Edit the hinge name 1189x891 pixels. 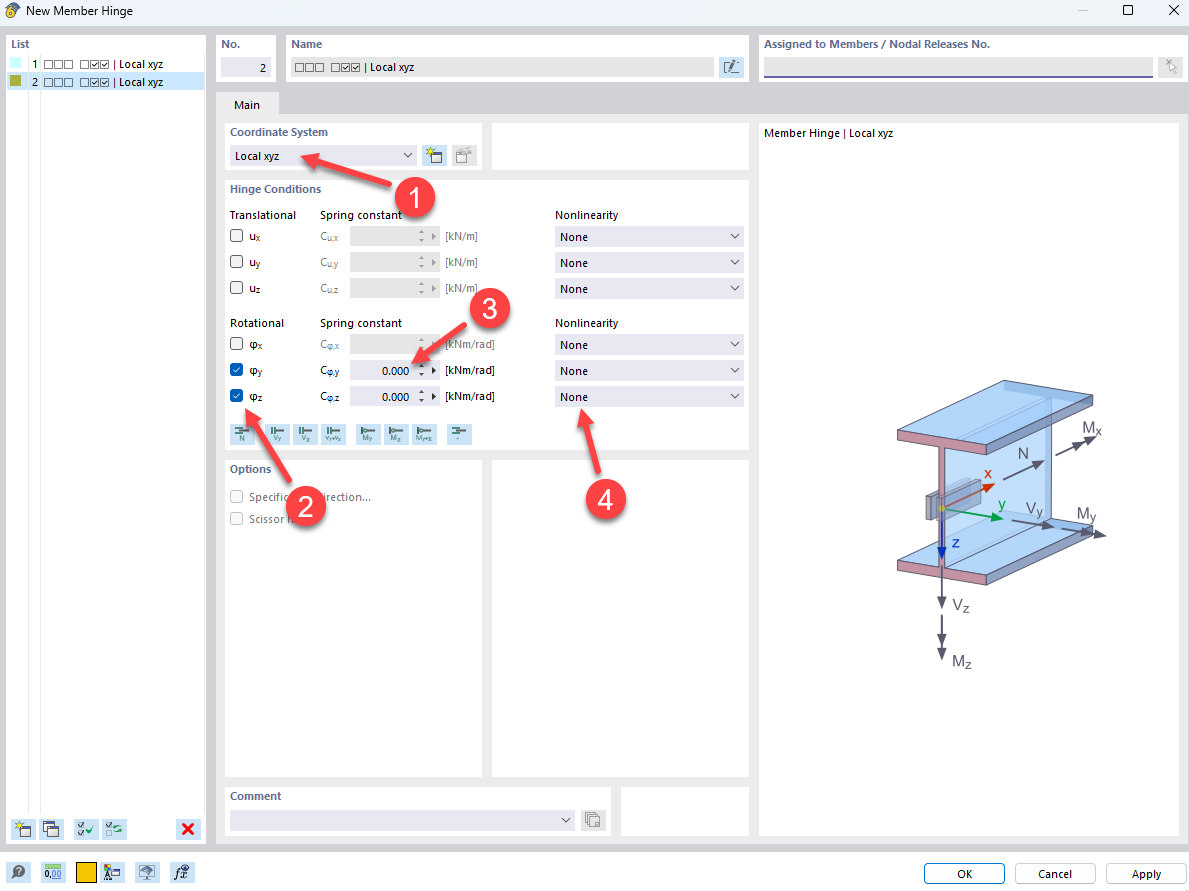click(731, 67)
